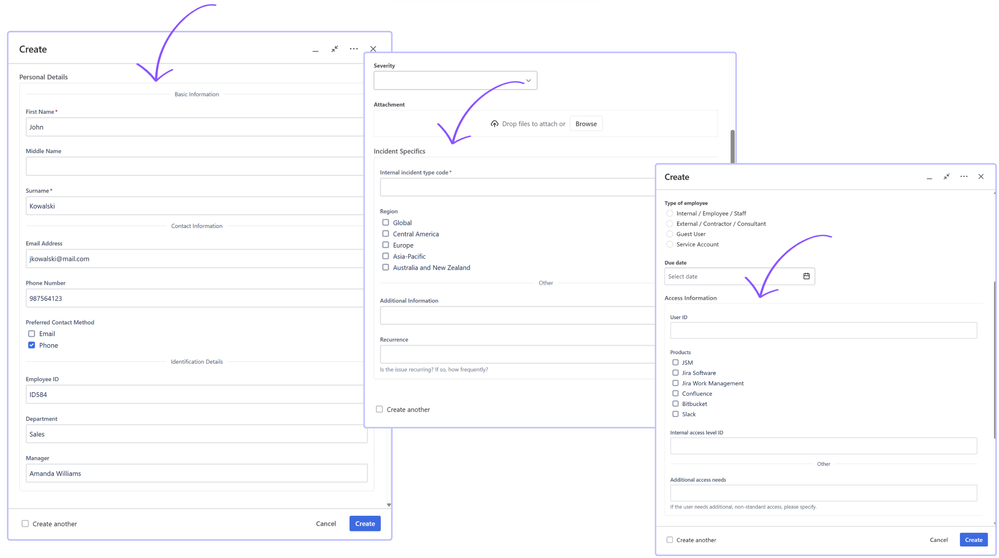Click the upload cloud icon in Attachment area
Image resolution: width=999 pixels, height=558 pixels.
494,124
